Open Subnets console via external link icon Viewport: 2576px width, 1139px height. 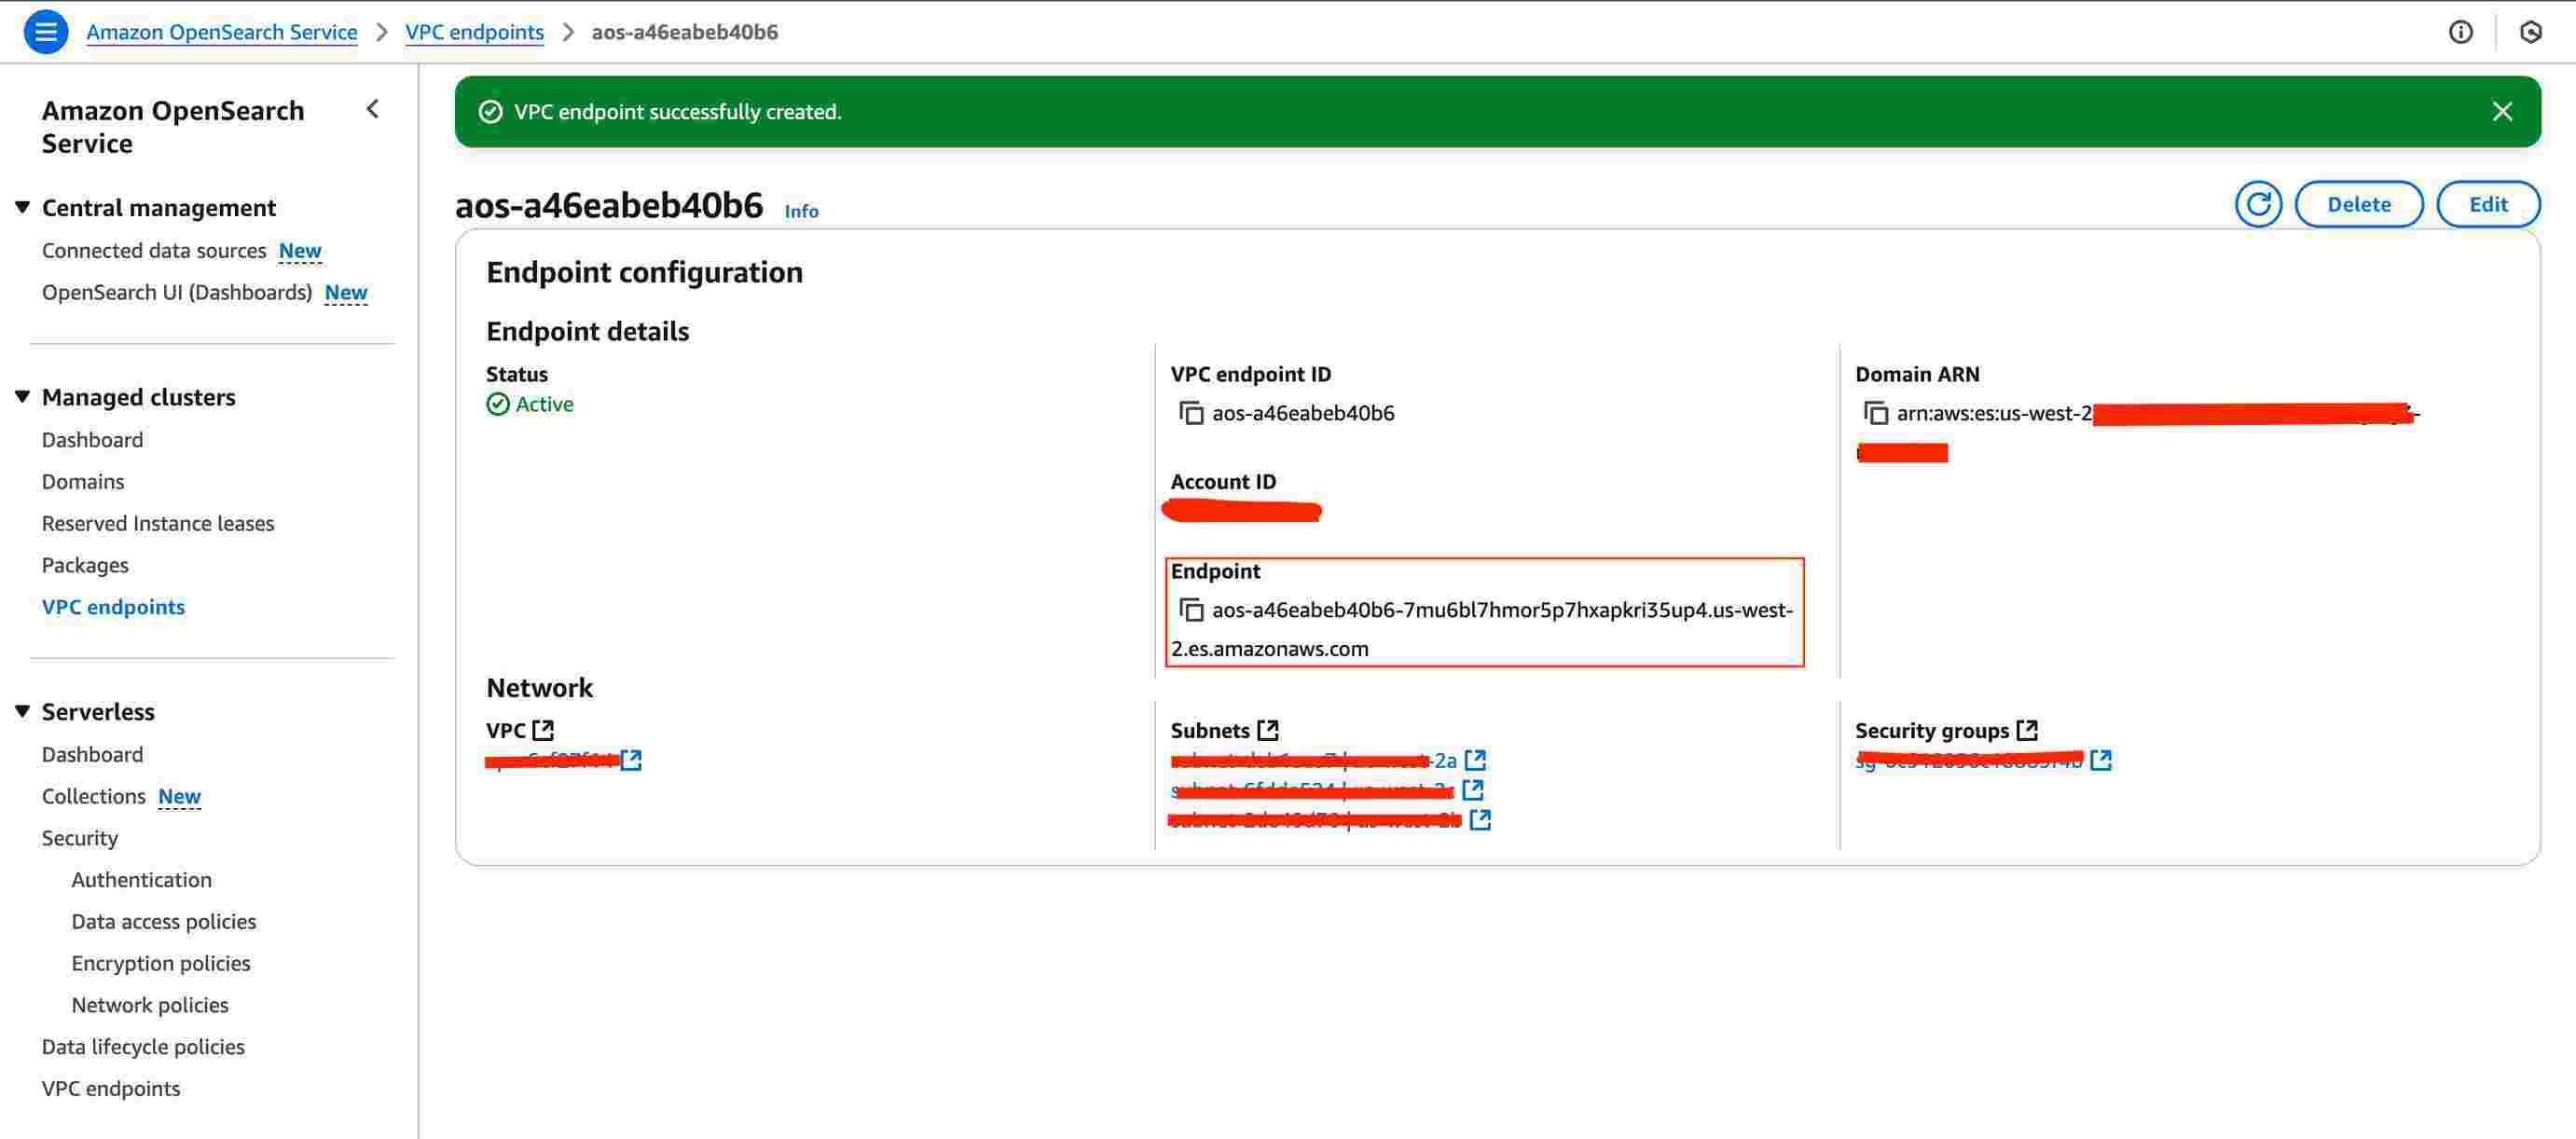[x=1267, y=730]
